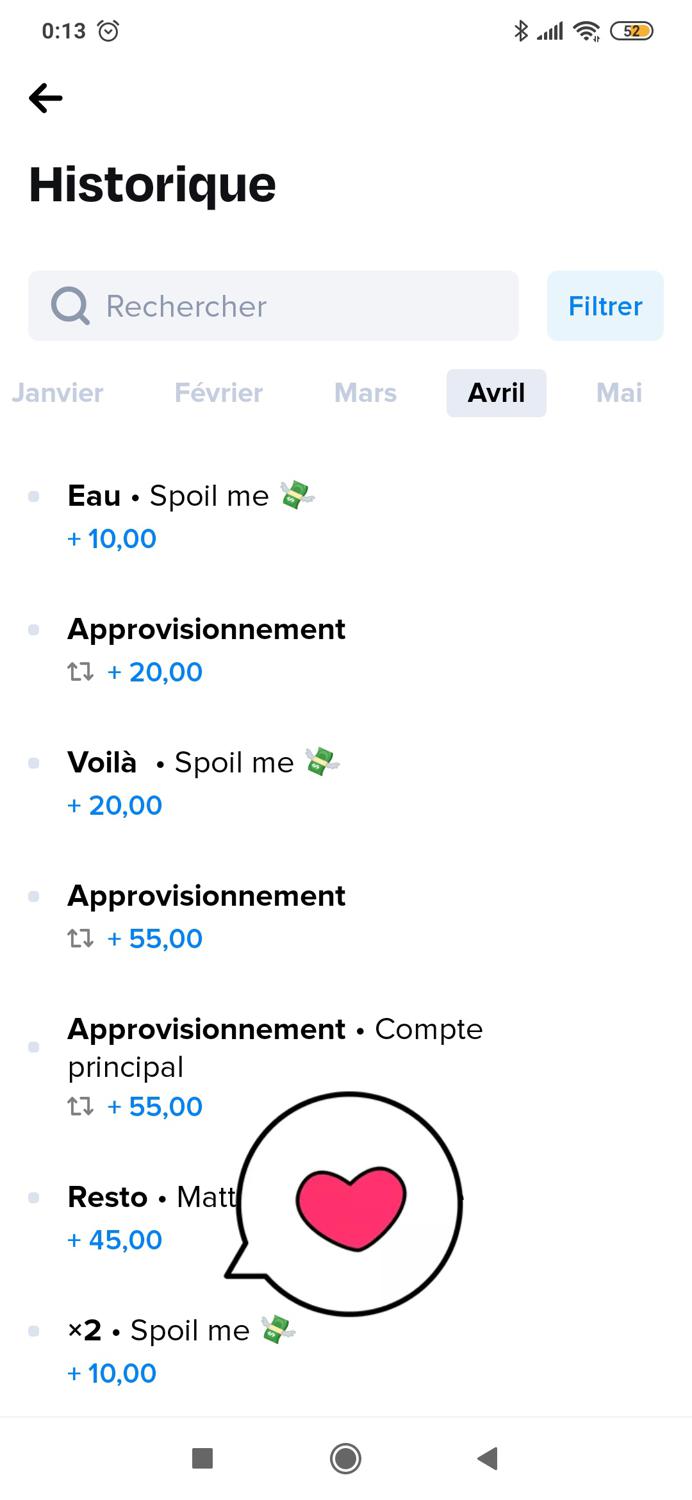The height and width of the screenshot is (1500, 692).
Task: Open the Eau Spoil me transaction
Action: [346, 517]
